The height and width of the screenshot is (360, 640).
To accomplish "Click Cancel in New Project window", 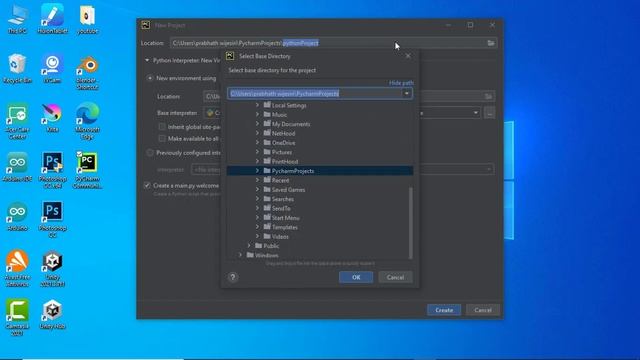I will [482, 310].
